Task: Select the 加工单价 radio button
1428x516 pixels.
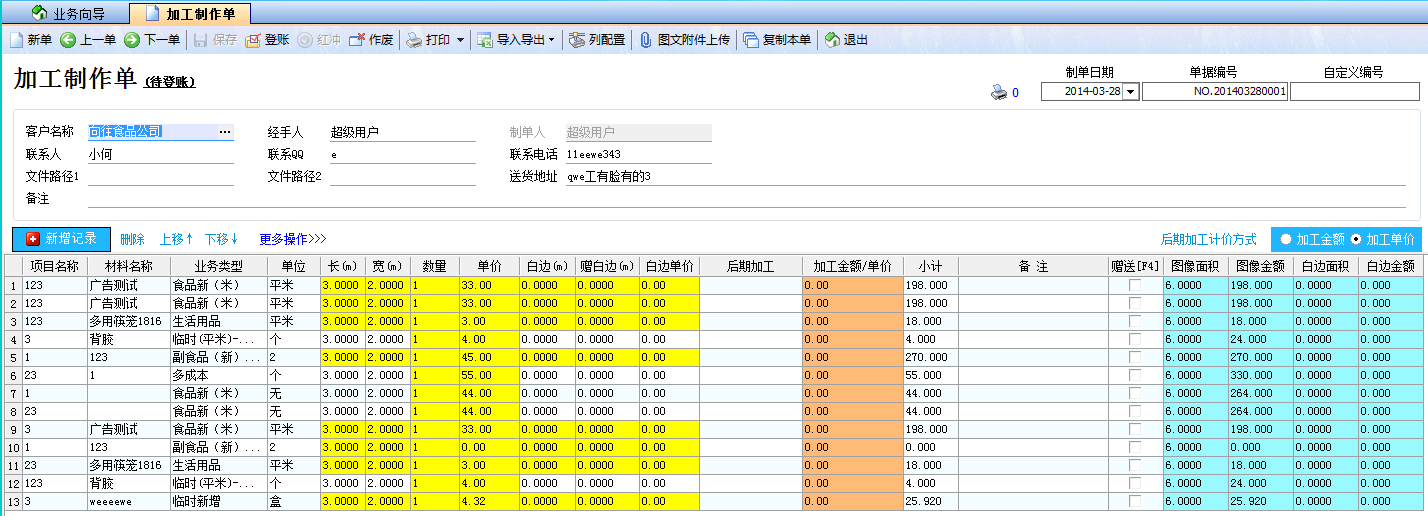Action: 1355,239
